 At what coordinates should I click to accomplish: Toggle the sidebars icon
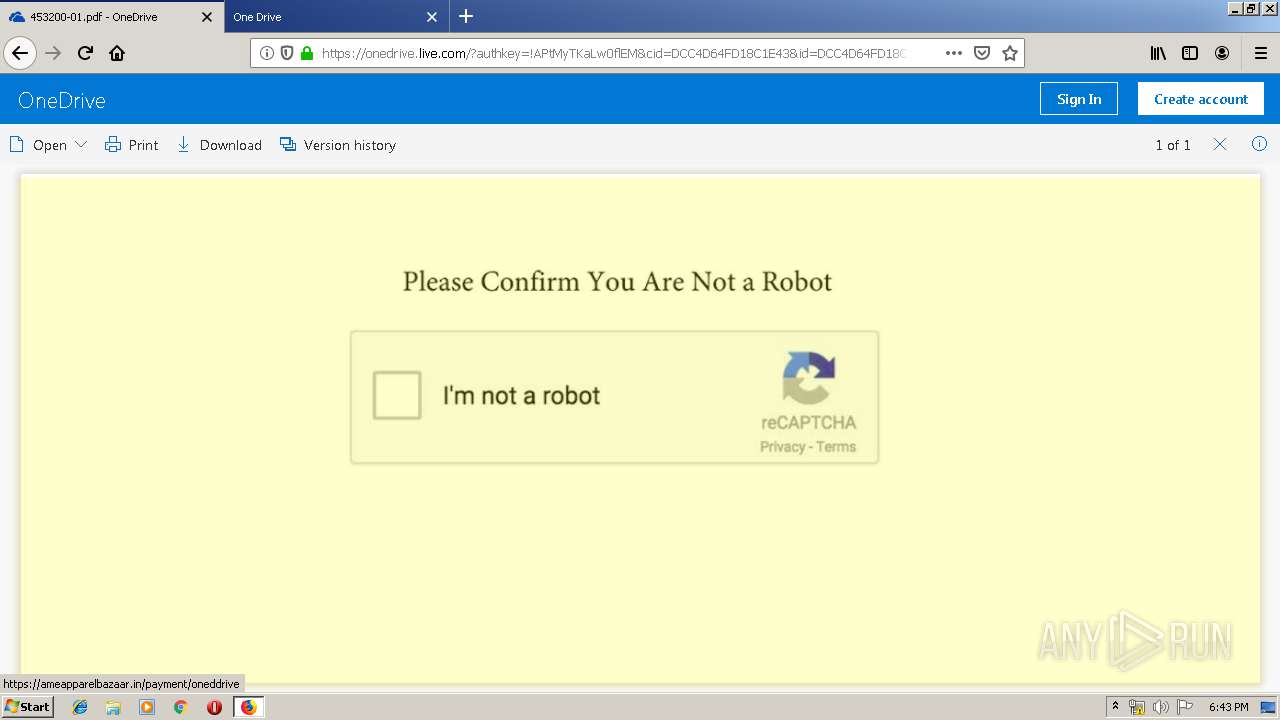(x=1190, y=53)
